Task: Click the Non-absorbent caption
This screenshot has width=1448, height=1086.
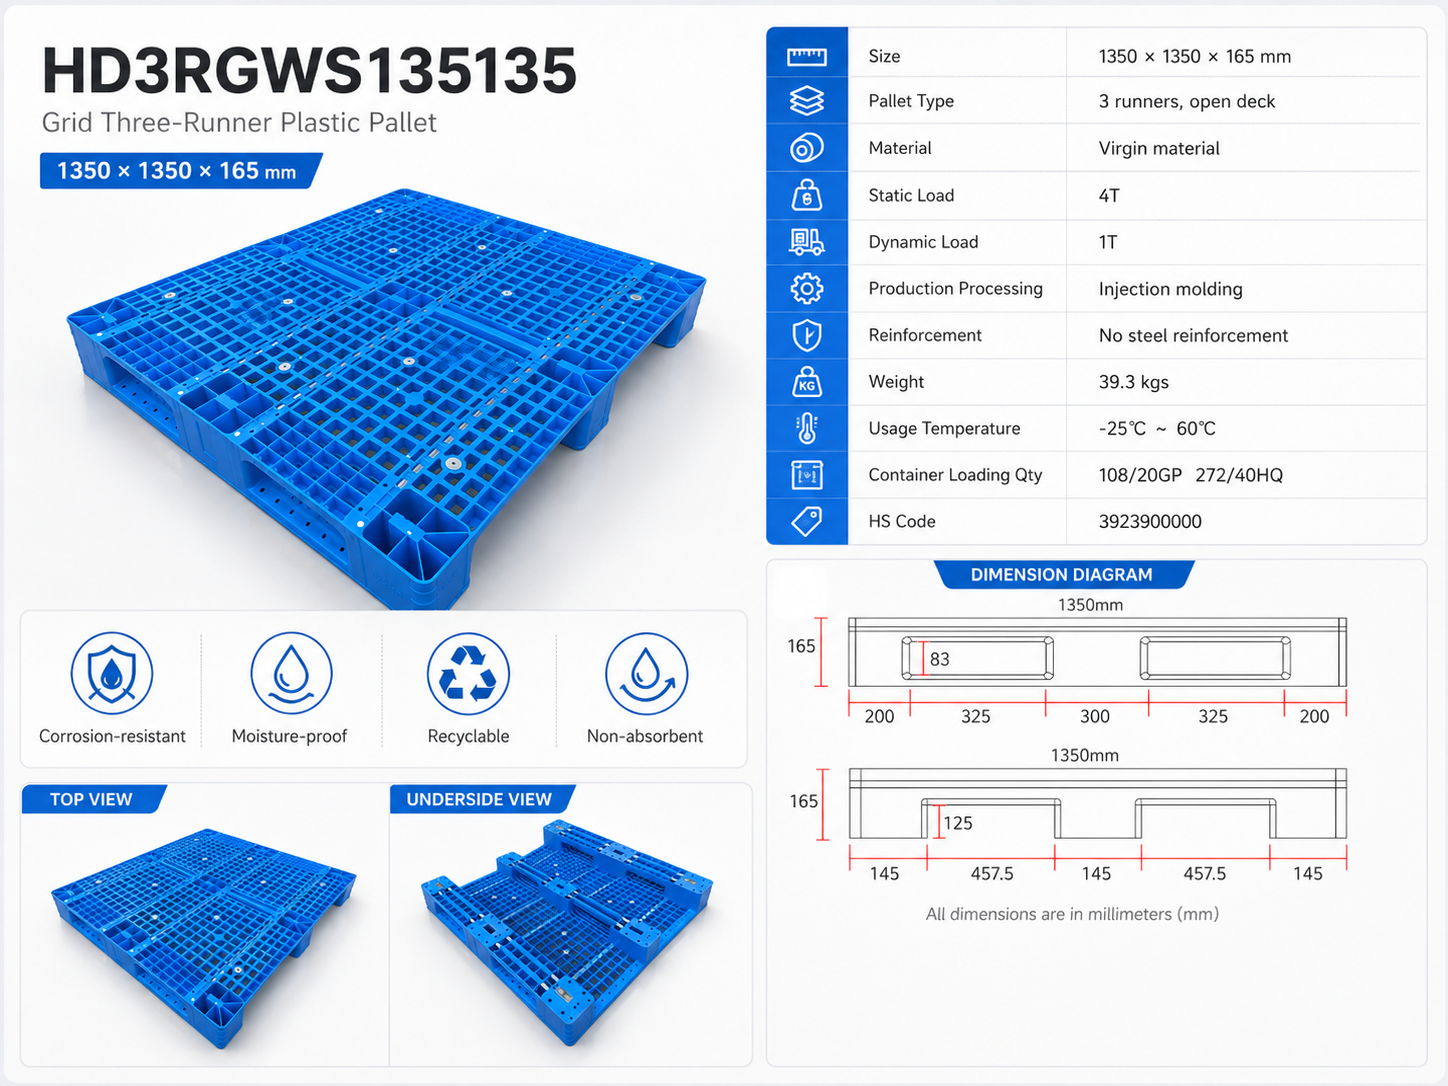Action: point(645,736)
